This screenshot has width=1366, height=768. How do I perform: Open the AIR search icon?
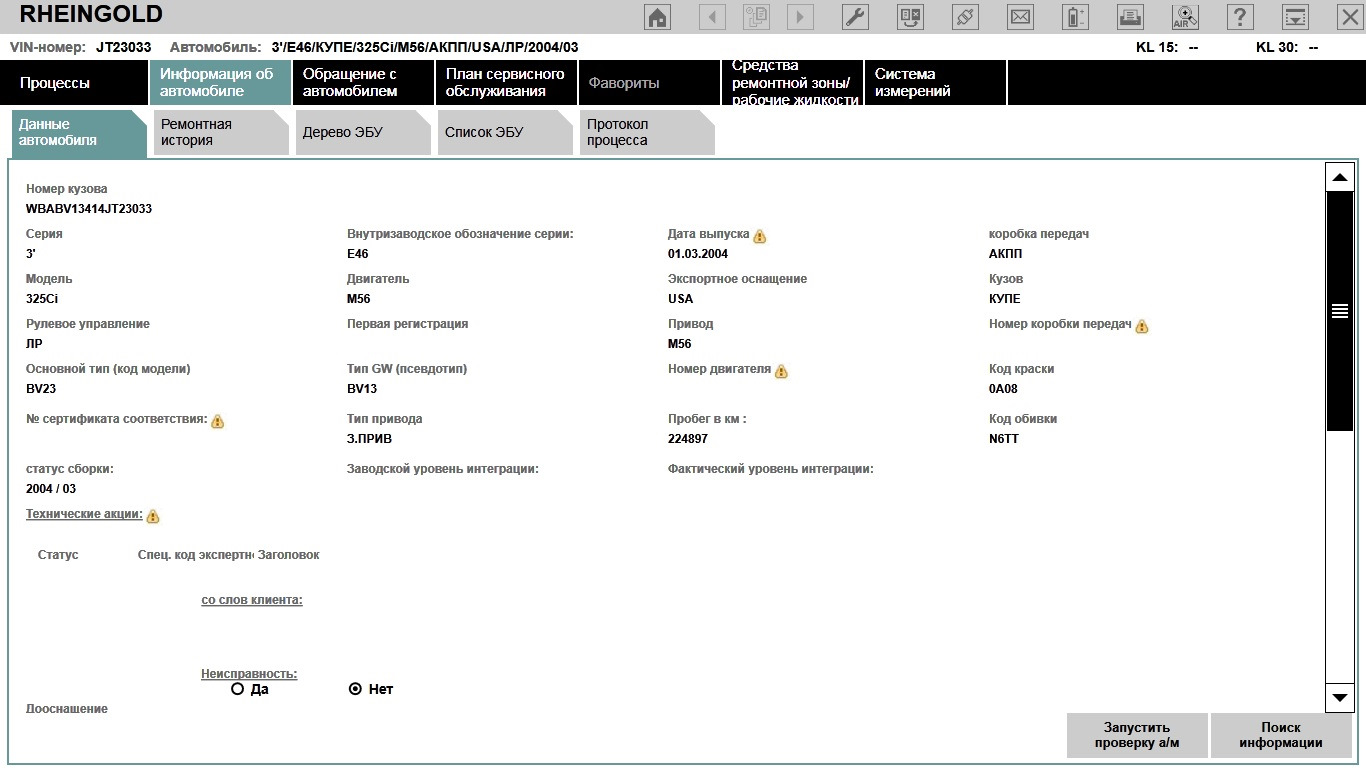1185,17
